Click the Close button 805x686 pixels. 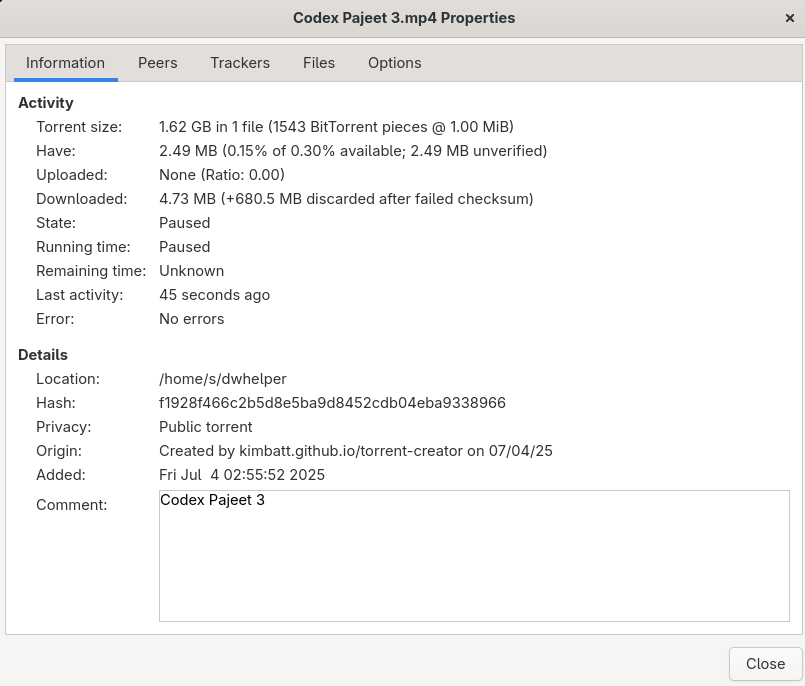(765, 663)
